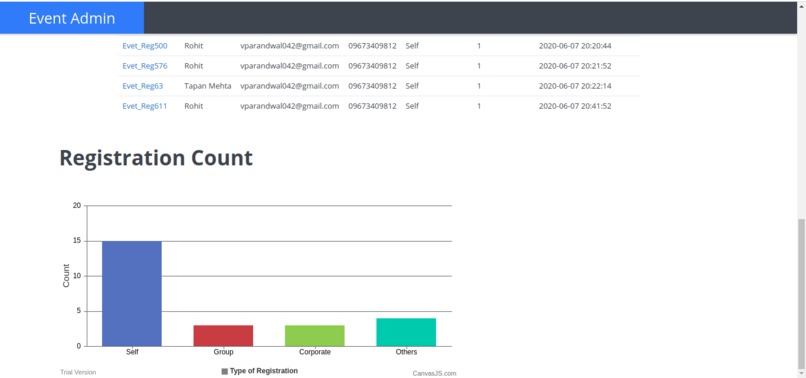Viewport: 806px width, 378px height.
Task: Select Rohit in Evet_Reg576 row
Action: pos(194,66)
